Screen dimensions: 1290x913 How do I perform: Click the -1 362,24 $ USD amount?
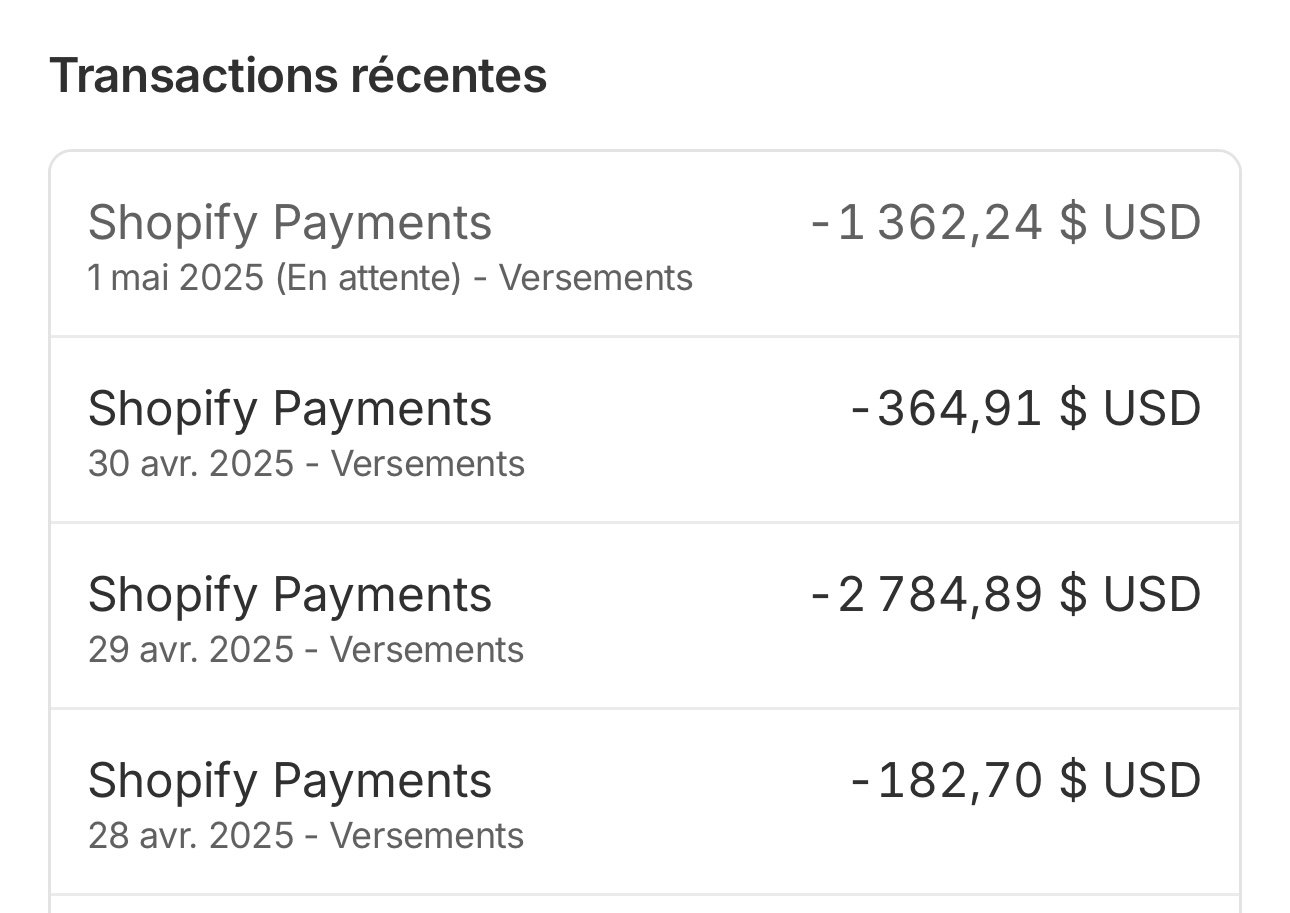[1005, 222]
